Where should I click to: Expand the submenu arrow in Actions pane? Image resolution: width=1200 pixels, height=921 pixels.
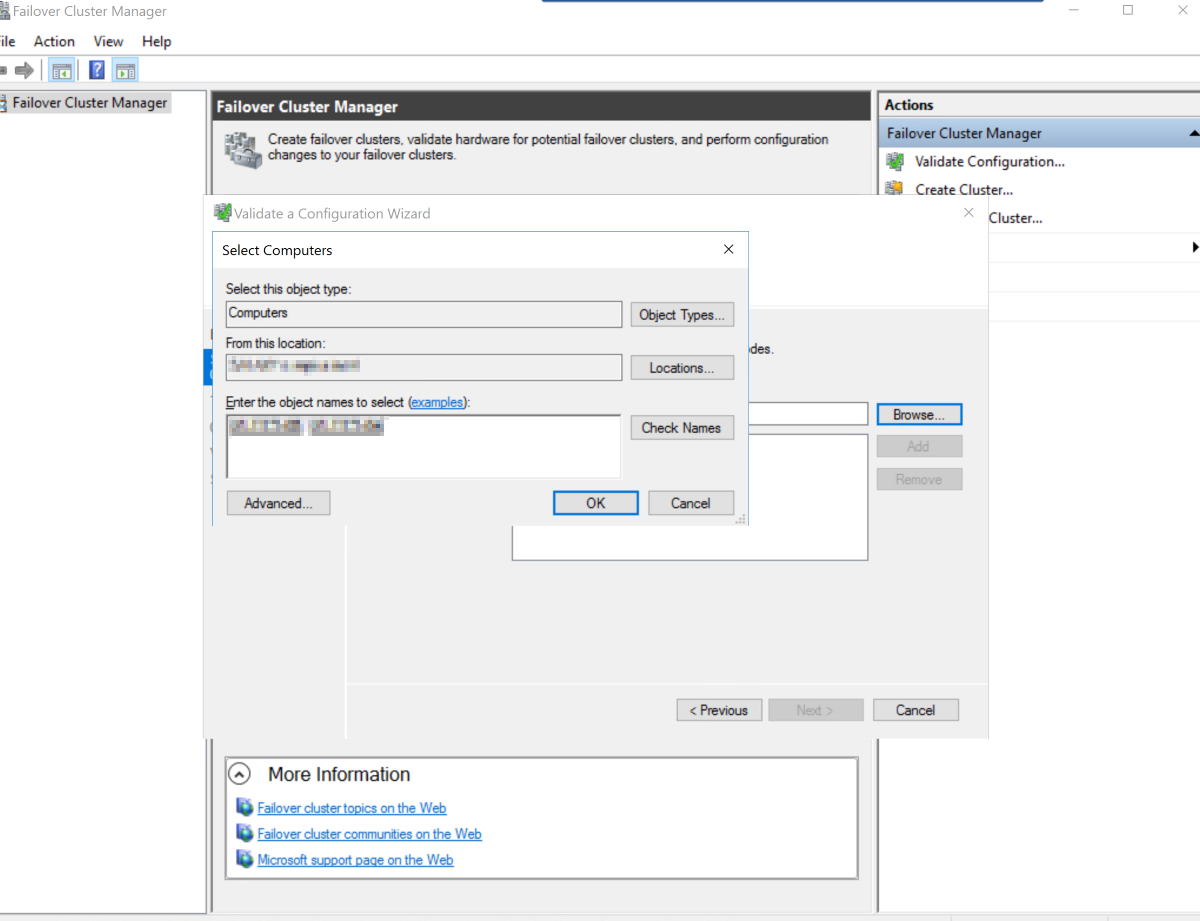[1195, 247]
